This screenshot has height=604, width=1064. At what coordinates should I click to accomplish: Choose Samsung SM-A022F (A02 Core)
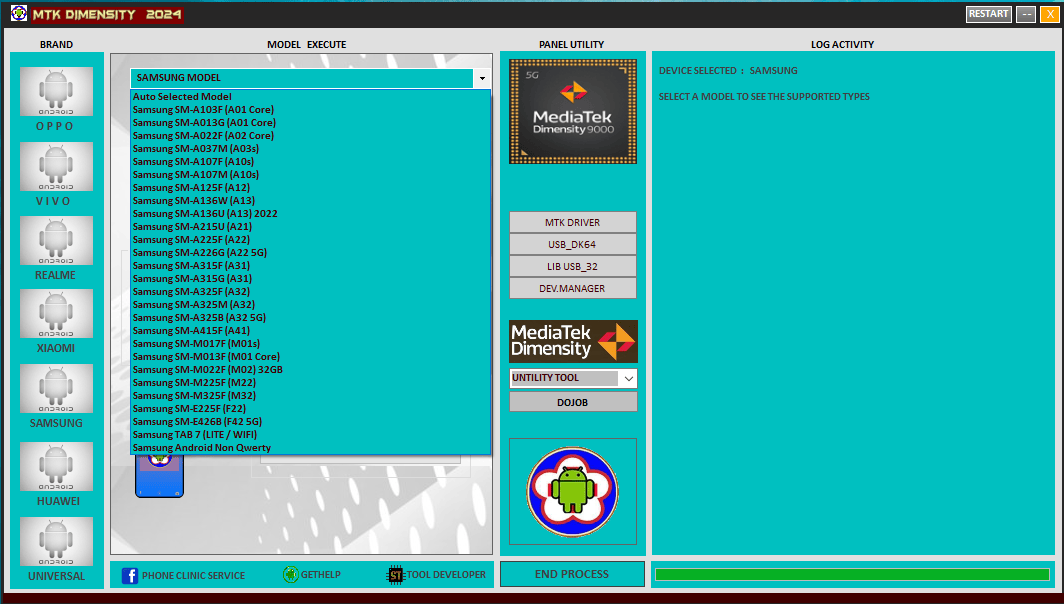point(310,136)
